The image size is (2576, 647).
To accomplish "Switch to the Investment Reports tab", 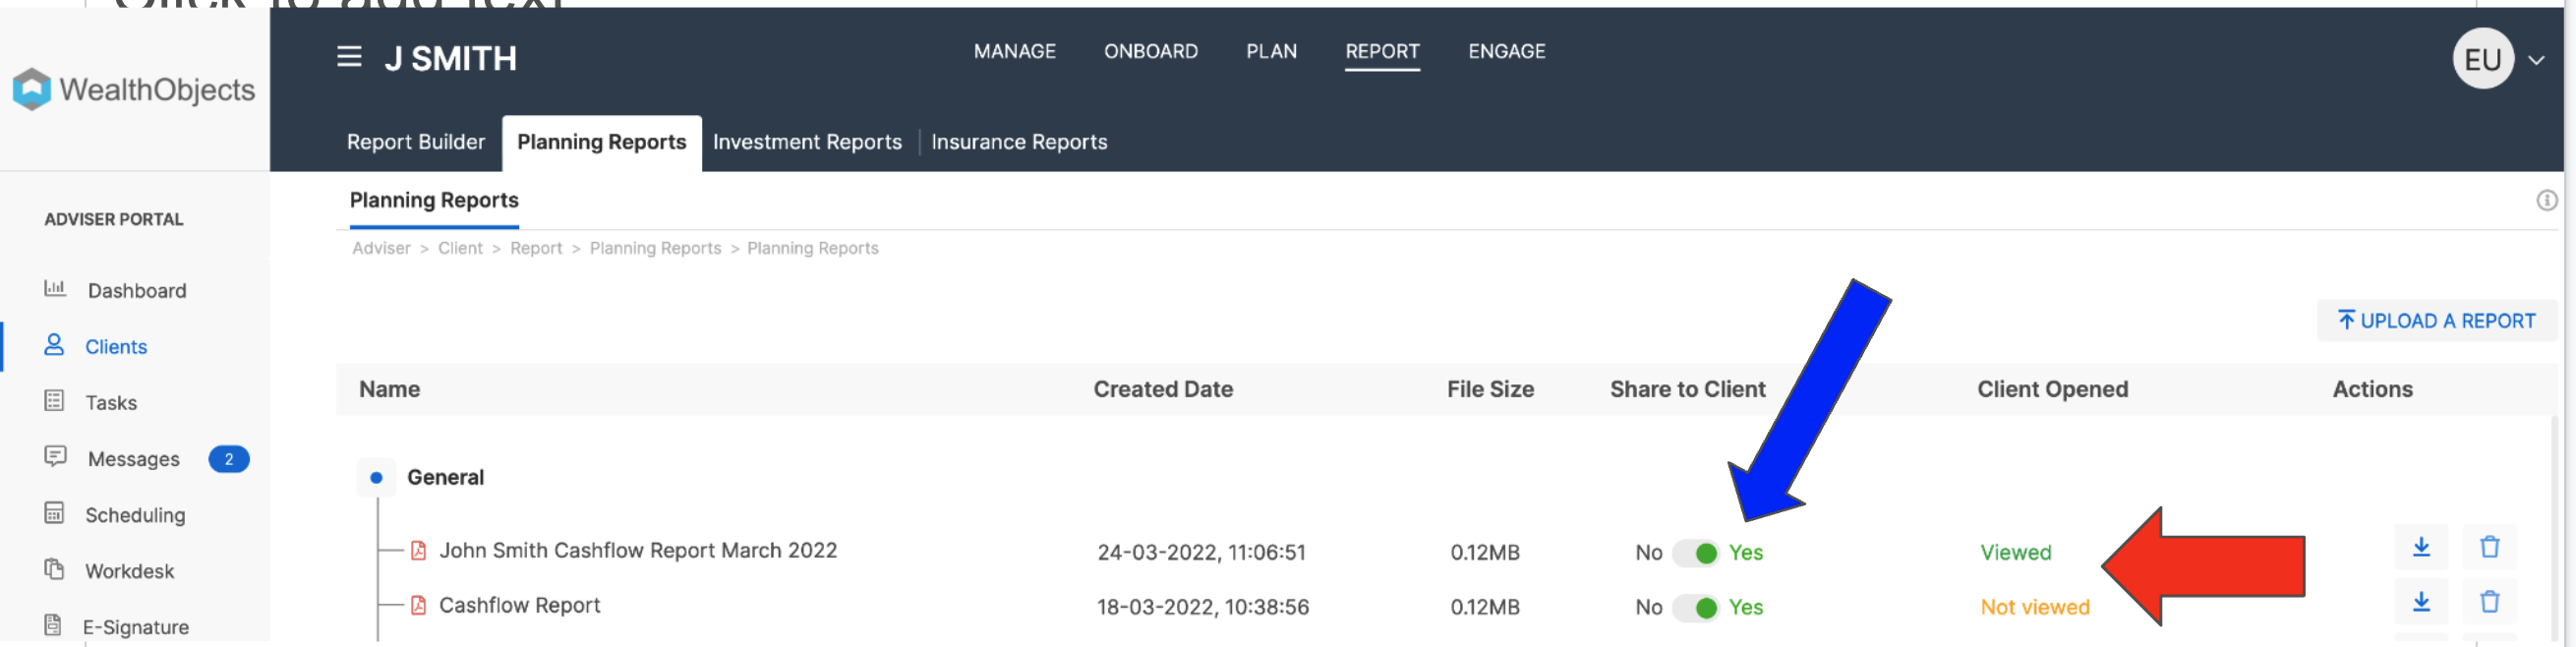I will pyautogui.click(x=806, y=142).
